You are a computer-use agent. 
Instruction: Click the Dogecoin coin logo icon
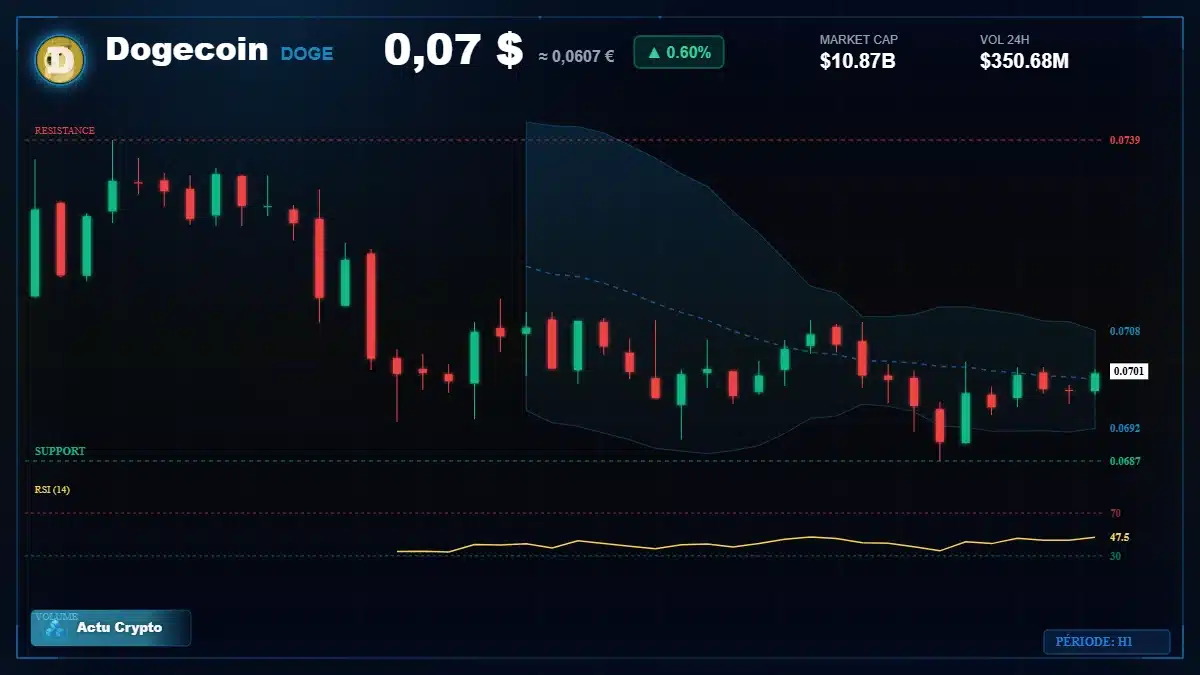tap(60, 60)
